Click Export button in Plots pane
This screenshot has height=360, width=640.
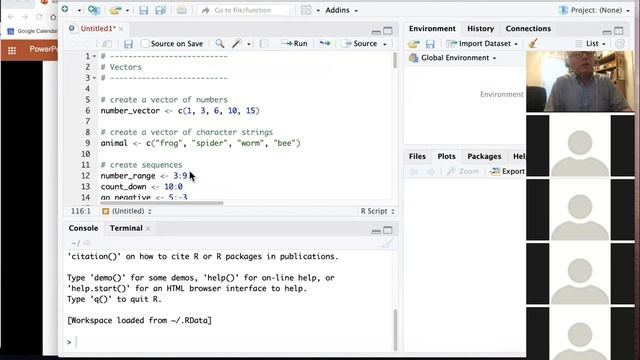508,171
